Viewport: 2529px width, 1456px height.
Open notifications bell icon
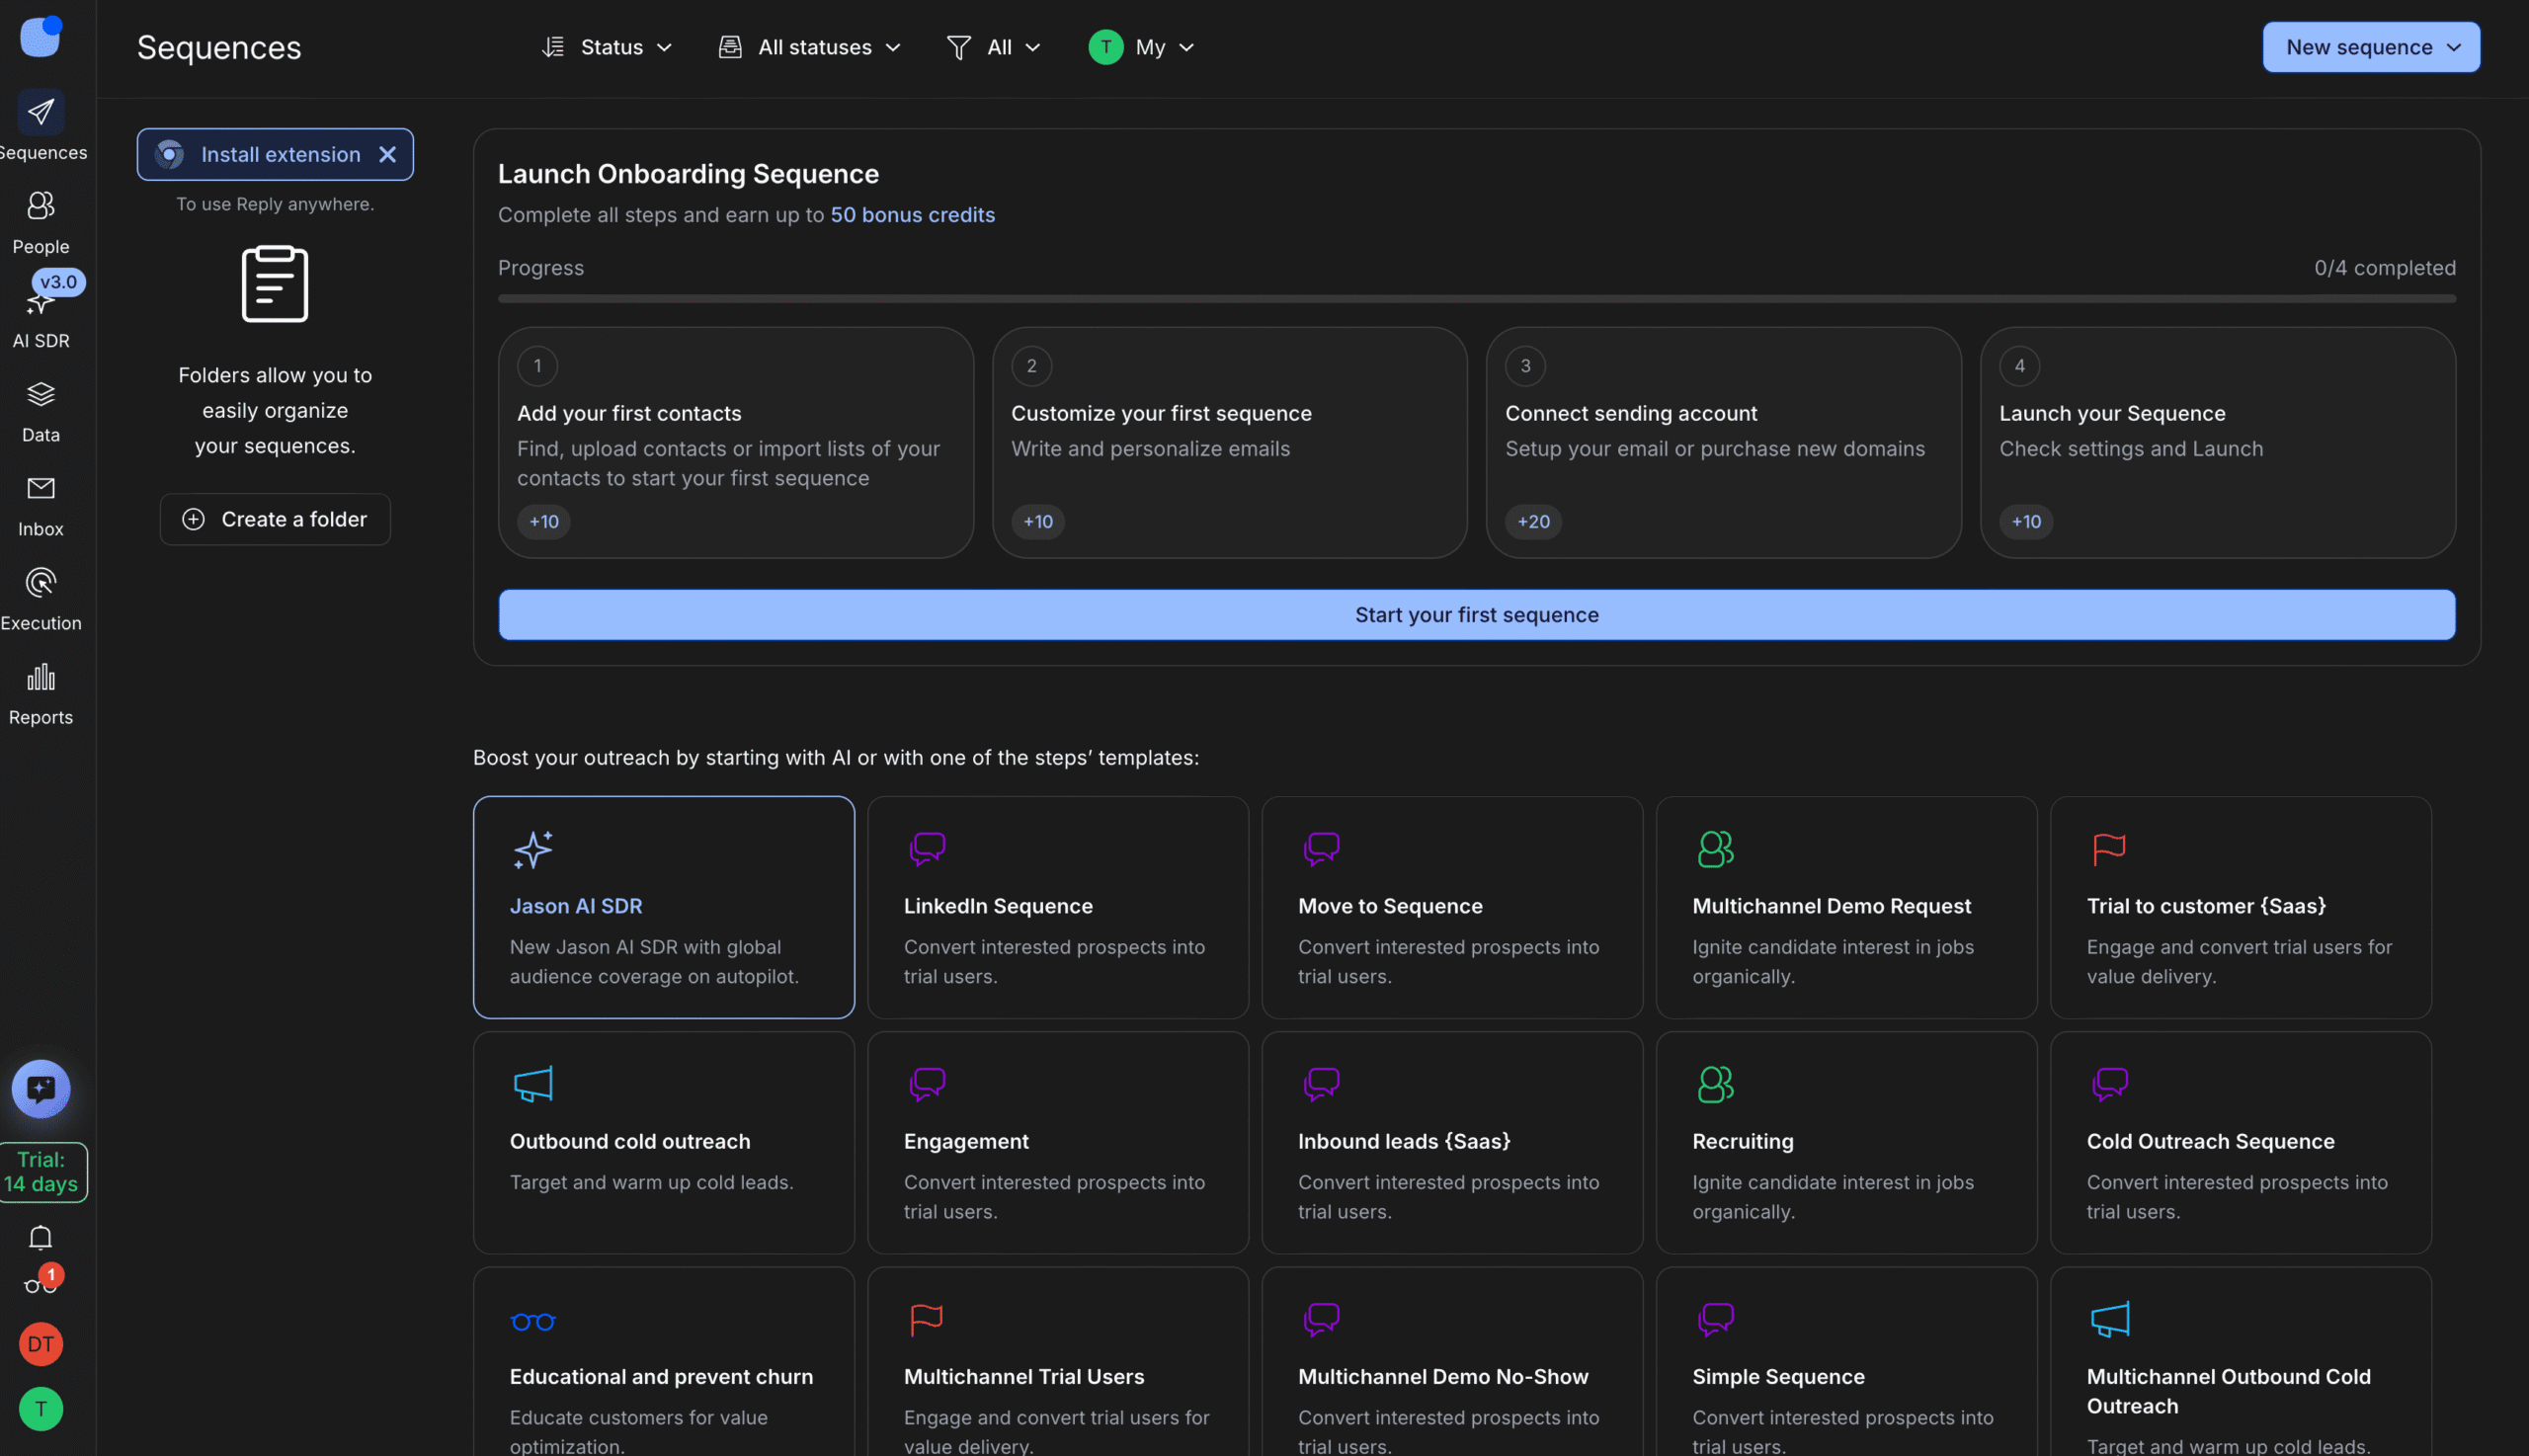41,1238
